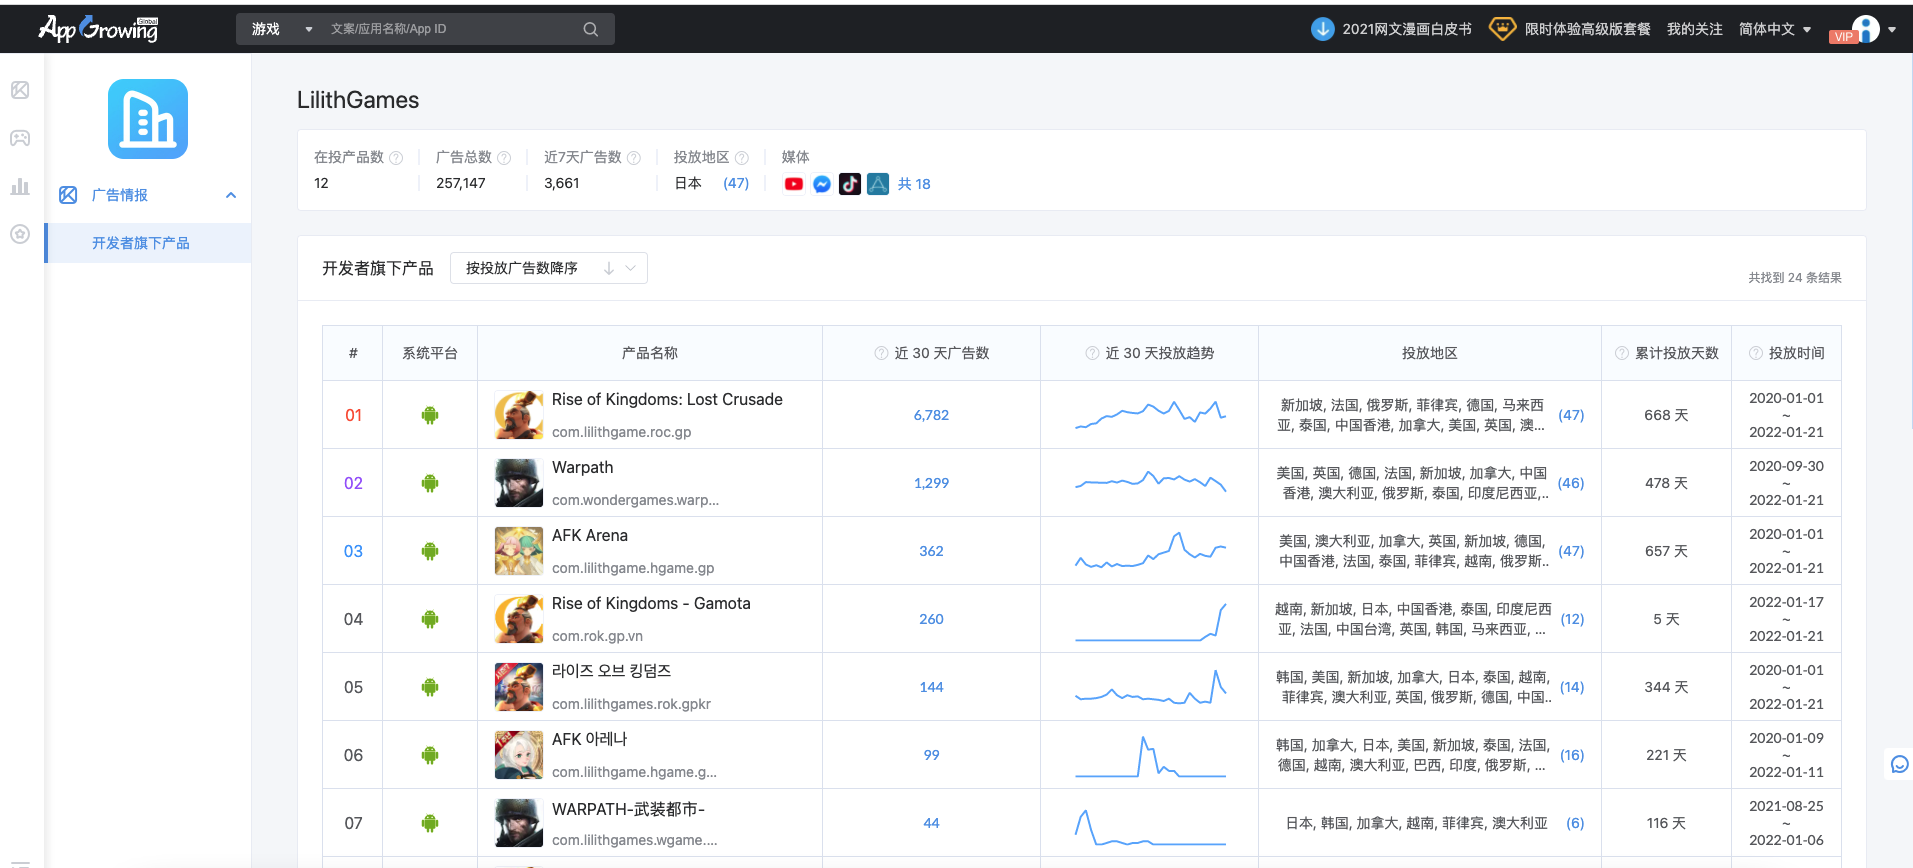Click the TikTok media icon
Screen dimensions: 1913x868
(x=850, y=184)
